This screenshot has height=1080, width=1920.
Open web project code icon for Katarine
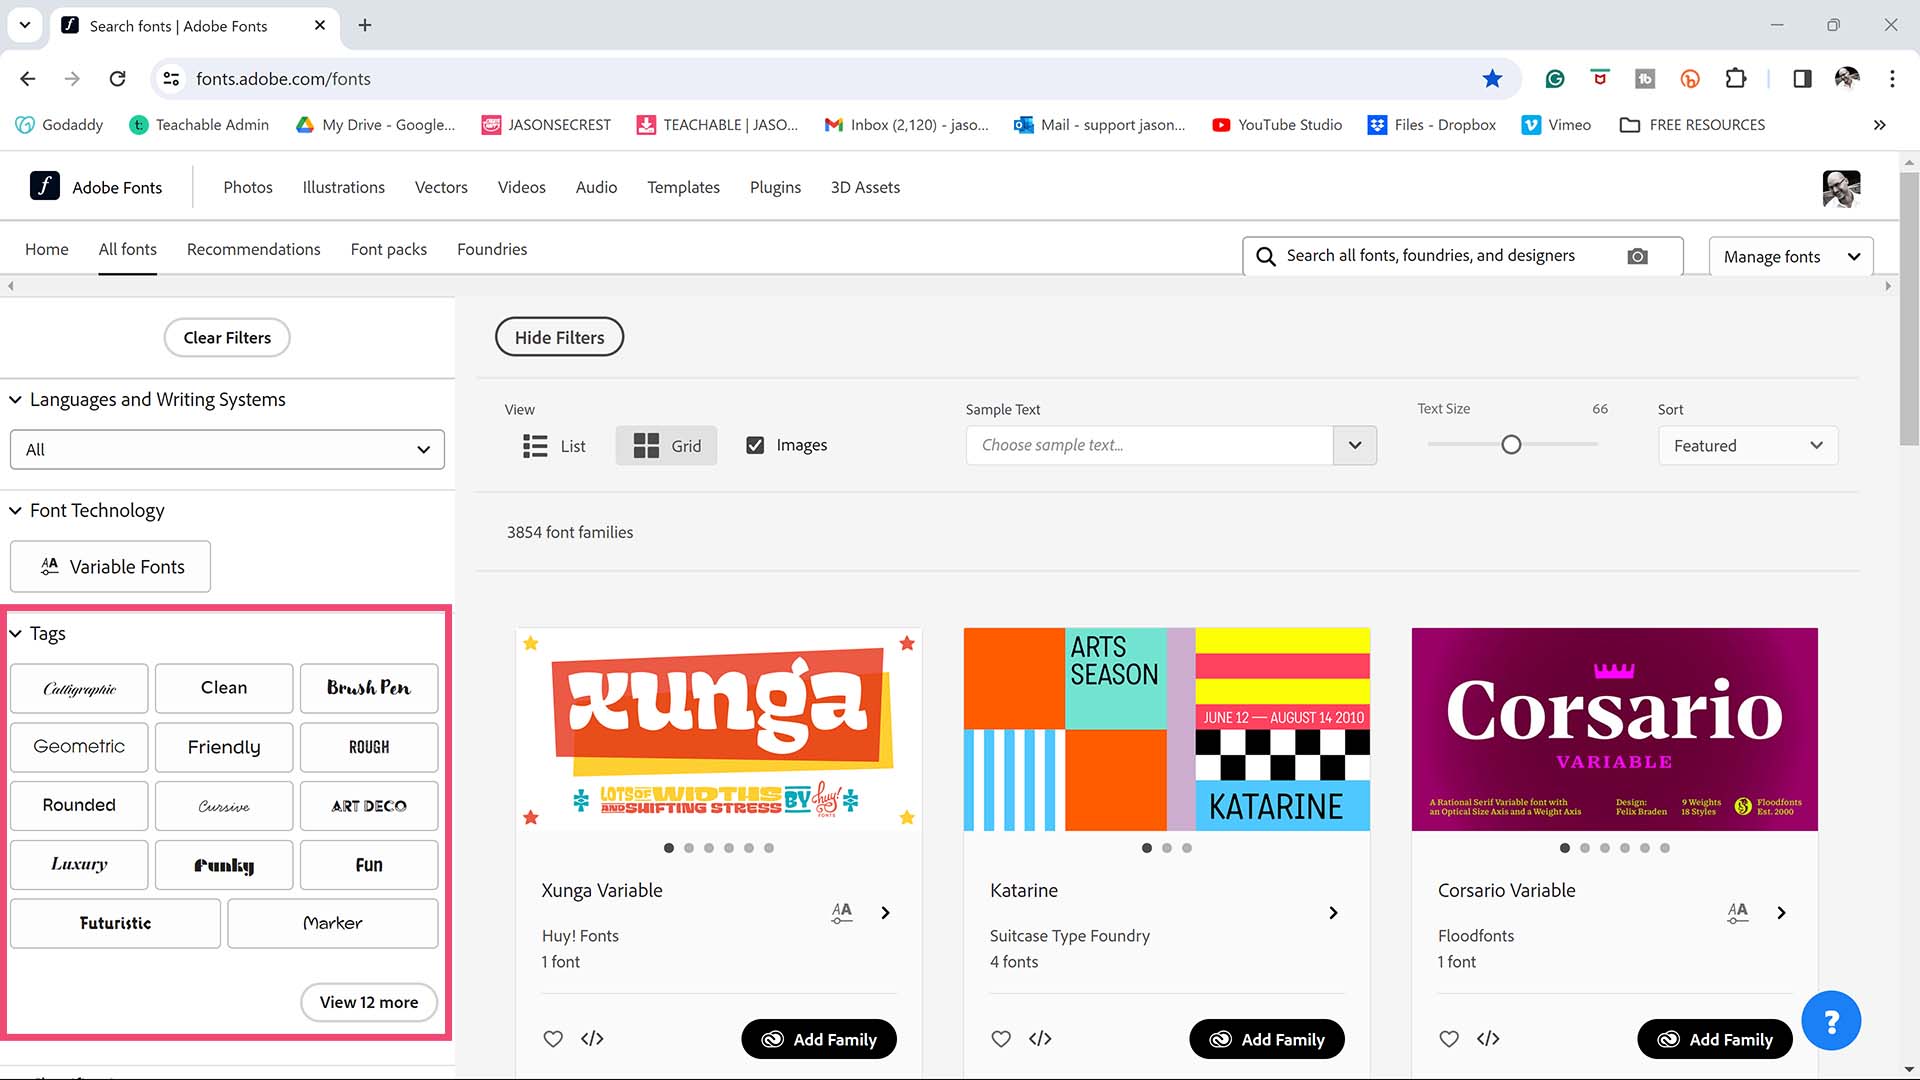coord(1040,1039)
